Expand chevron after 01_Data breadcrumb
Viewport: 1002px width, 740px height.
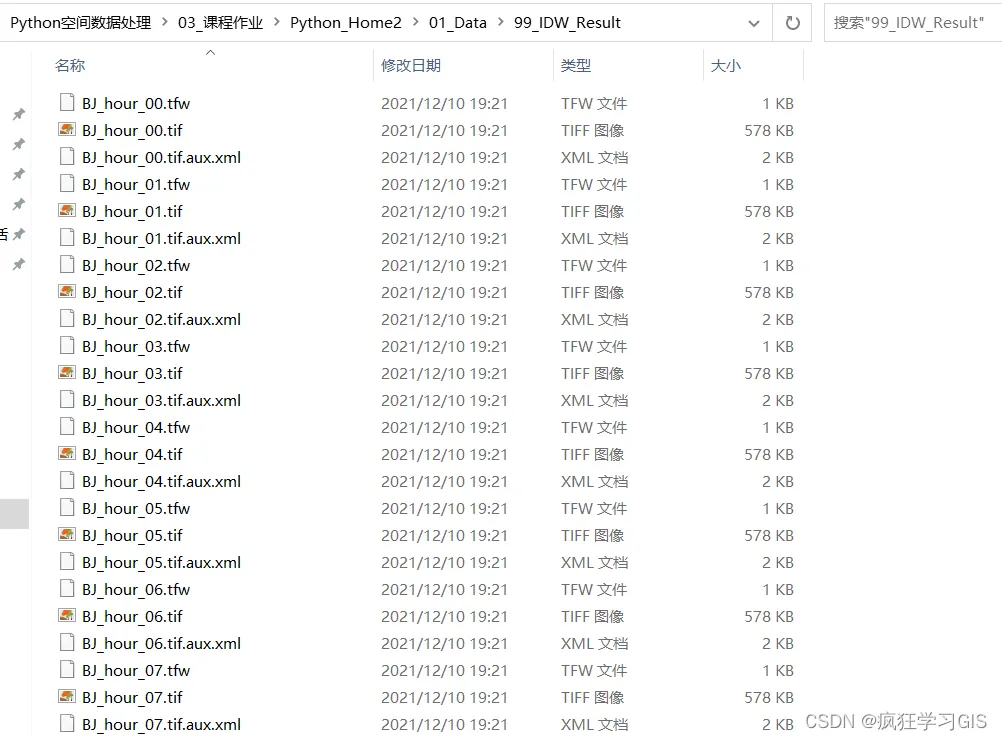pyautogui.click(x=500, y=22)
